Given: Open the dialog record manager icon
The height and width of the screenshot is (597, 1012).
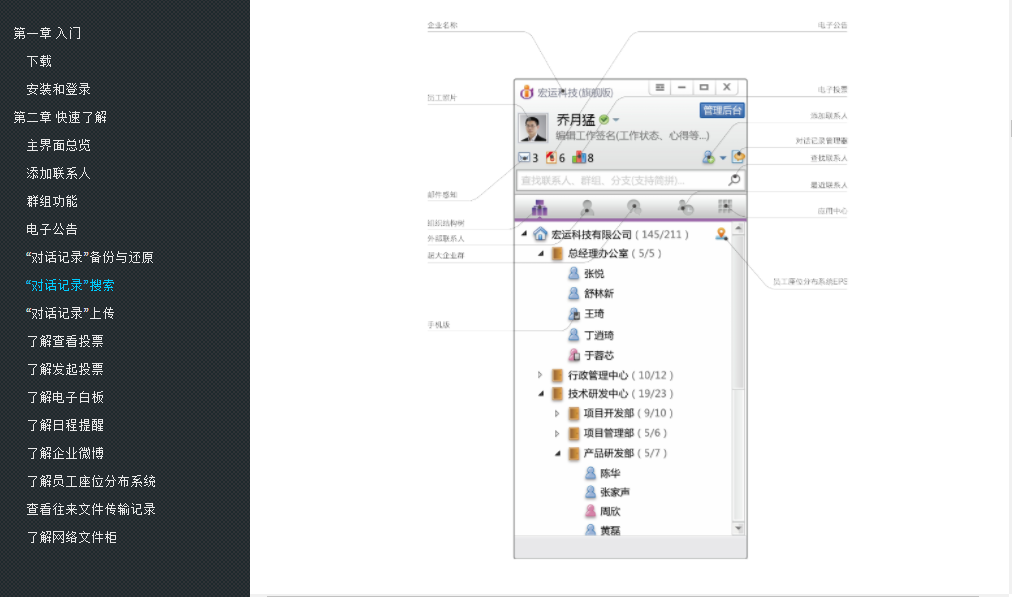Looking at the screenshot, I should [738, 156].
